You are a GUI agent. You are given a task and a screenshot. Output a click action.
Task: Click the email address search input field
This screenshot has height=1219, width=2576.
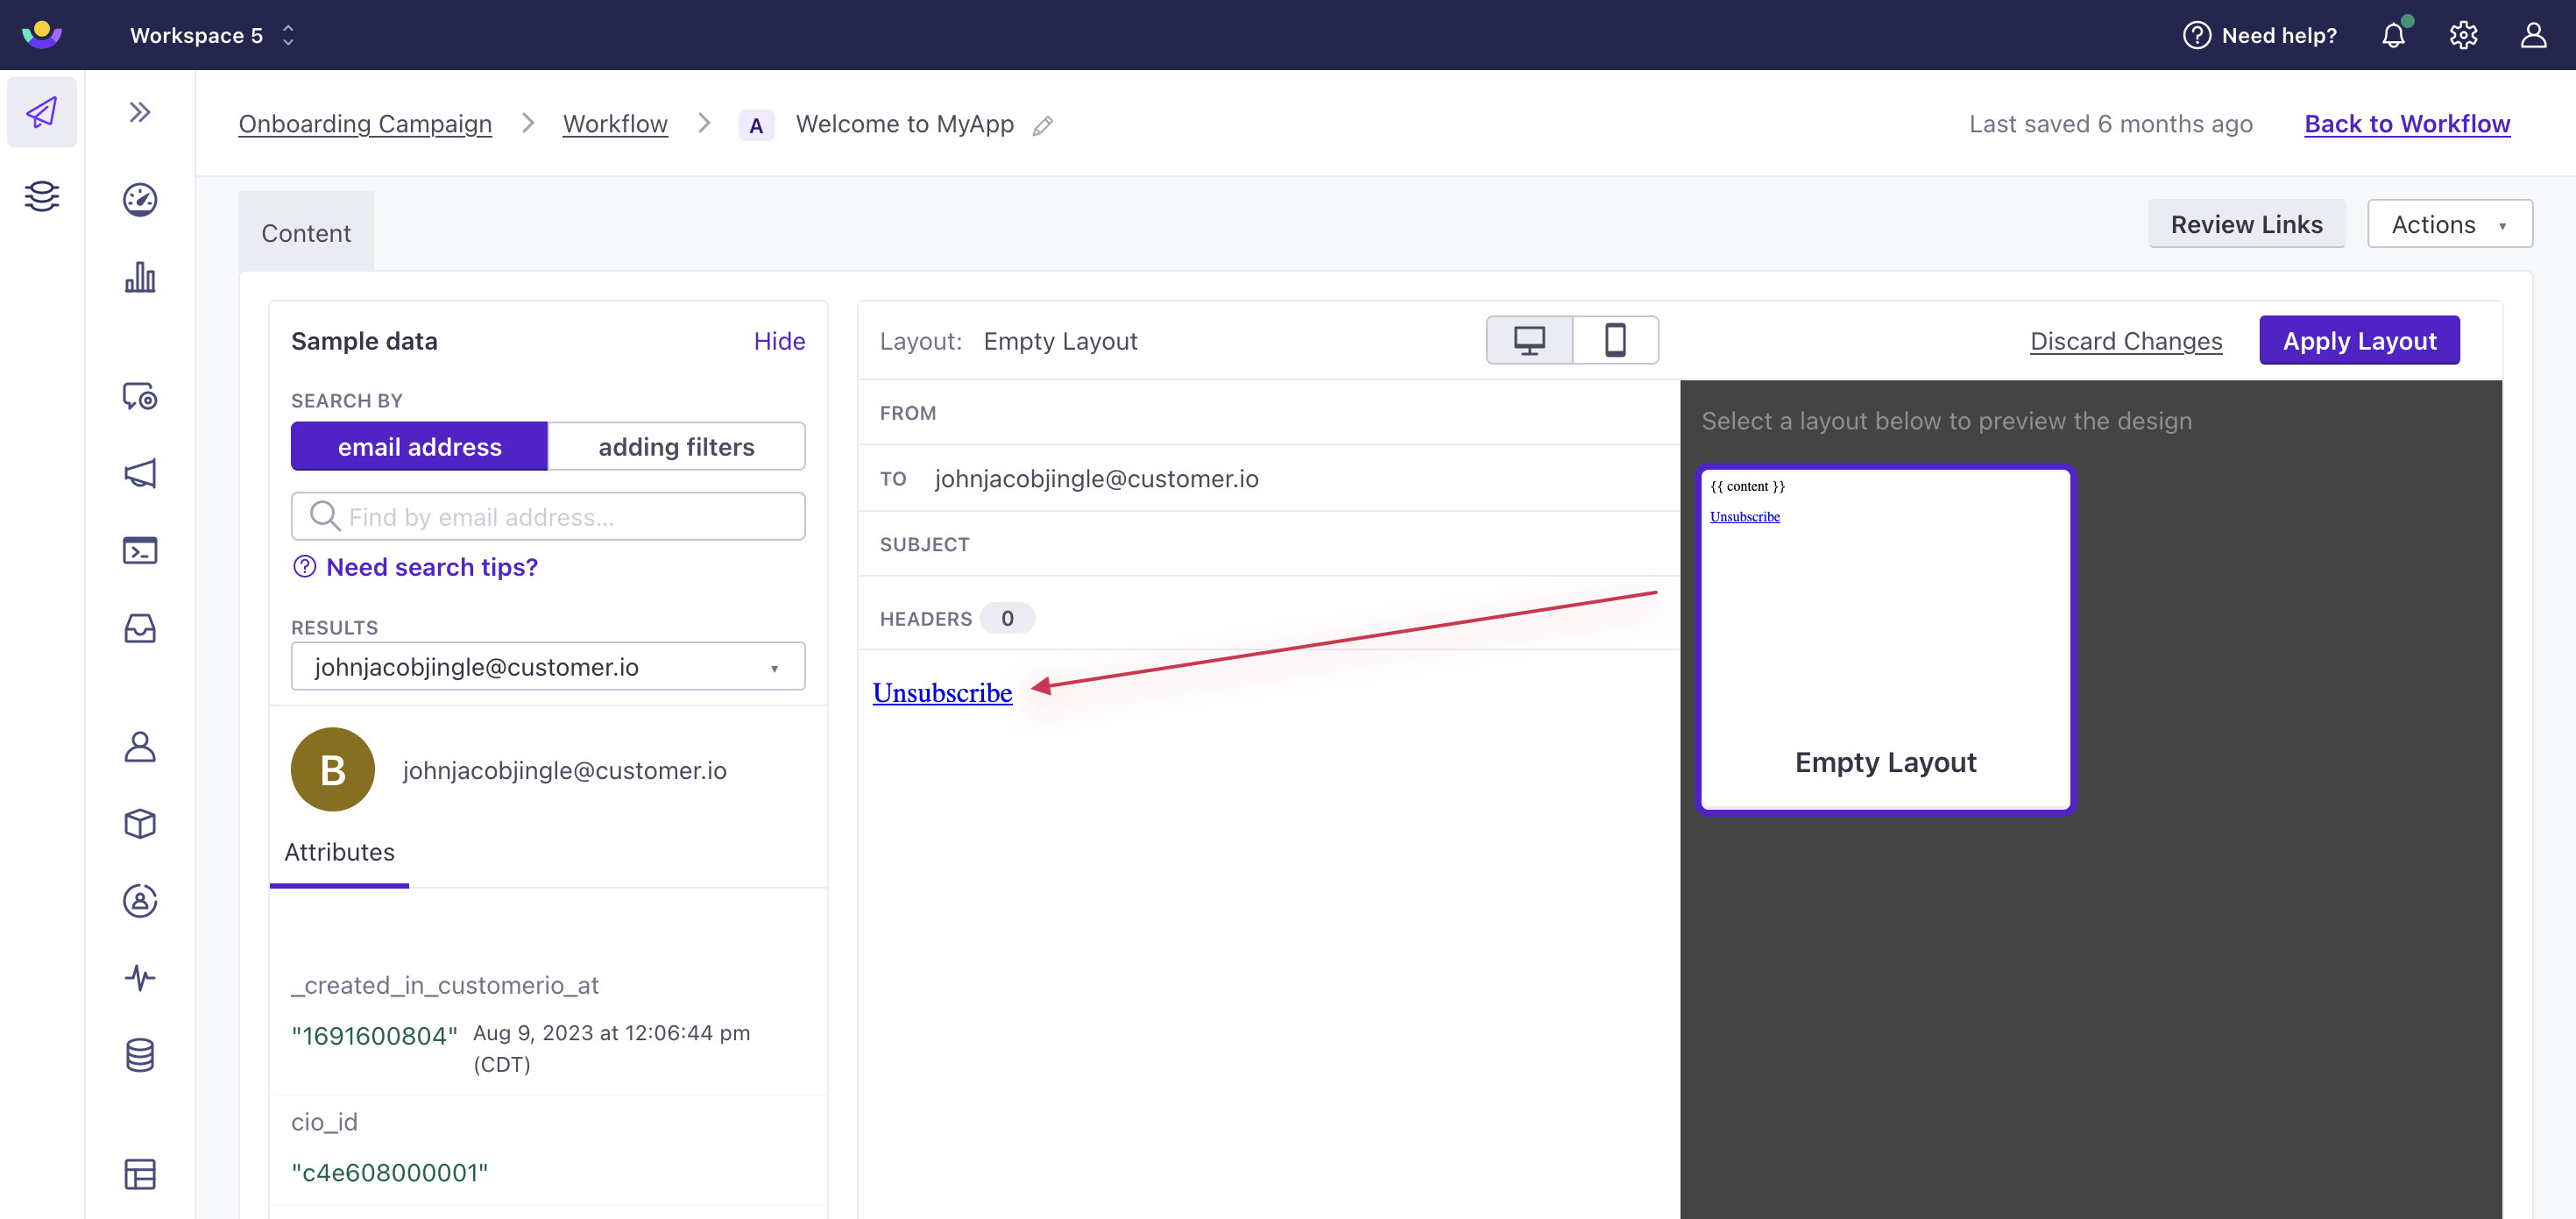coord(547,516)
